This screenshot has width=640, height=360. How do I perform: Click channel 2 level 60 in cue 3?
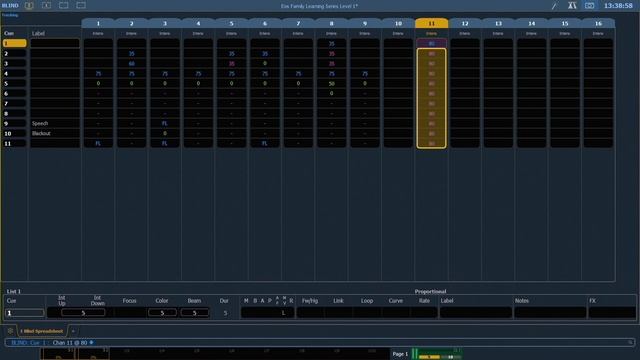tap(131, 63)
